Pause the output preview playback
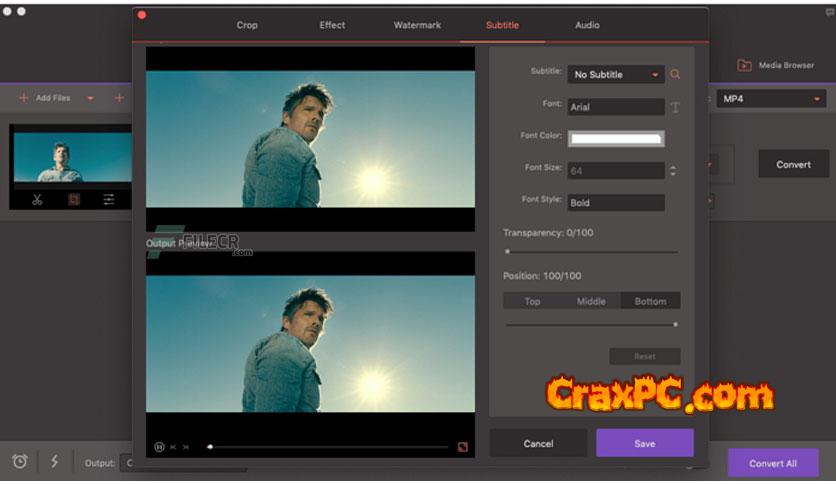 [x=159, y=447]
